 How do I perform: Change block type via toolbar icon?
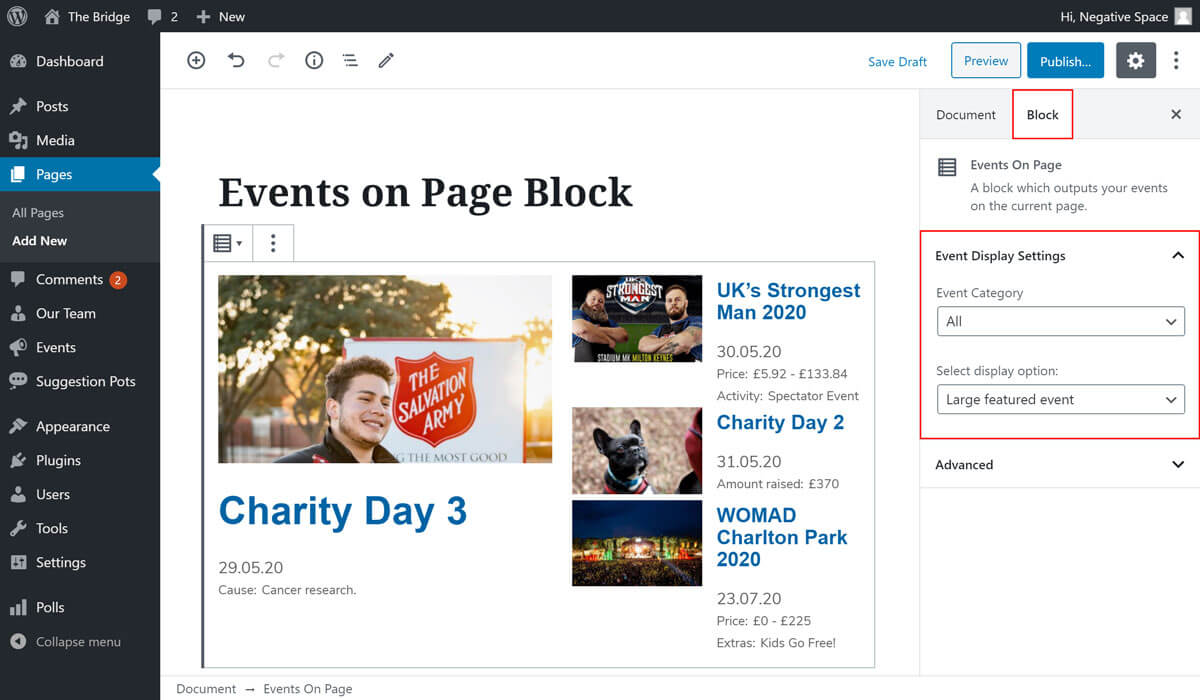[x=227, y=244]
